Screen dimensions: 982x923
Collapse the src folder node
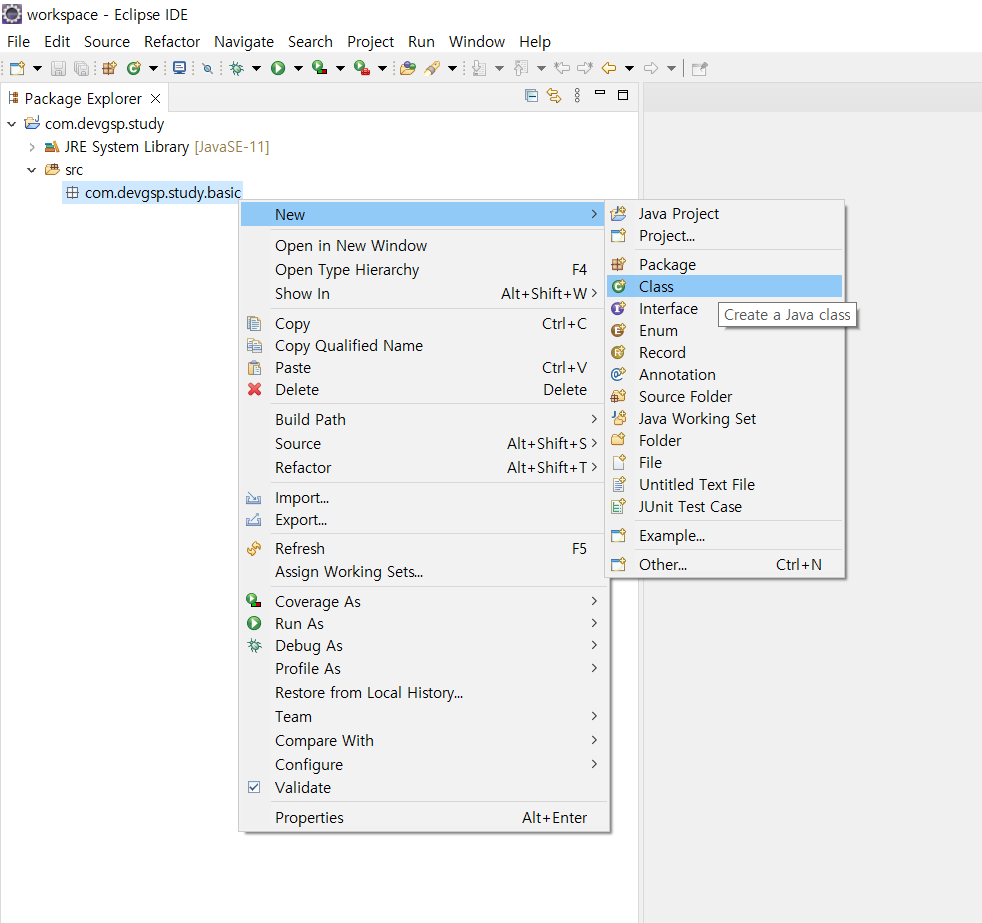pos(31,170)
